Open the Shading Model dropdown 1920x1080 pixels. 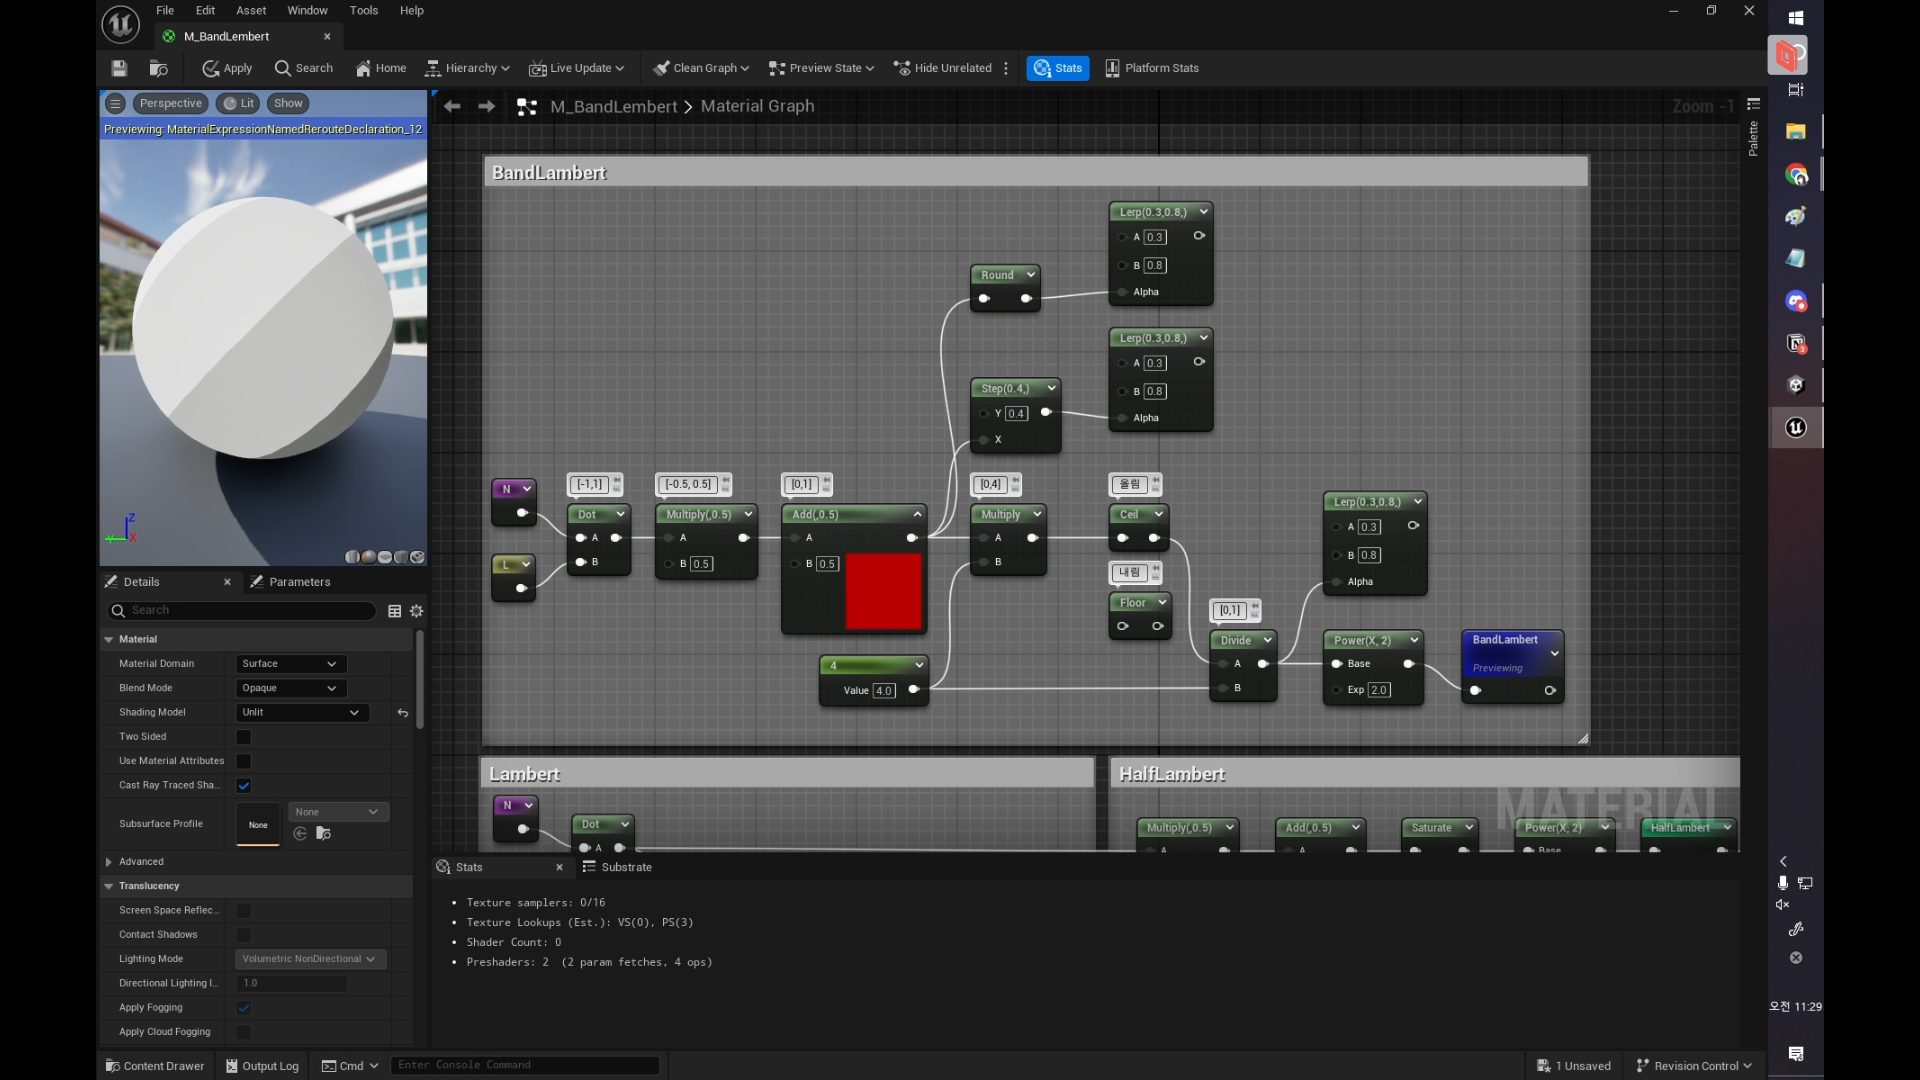[300, 713]
